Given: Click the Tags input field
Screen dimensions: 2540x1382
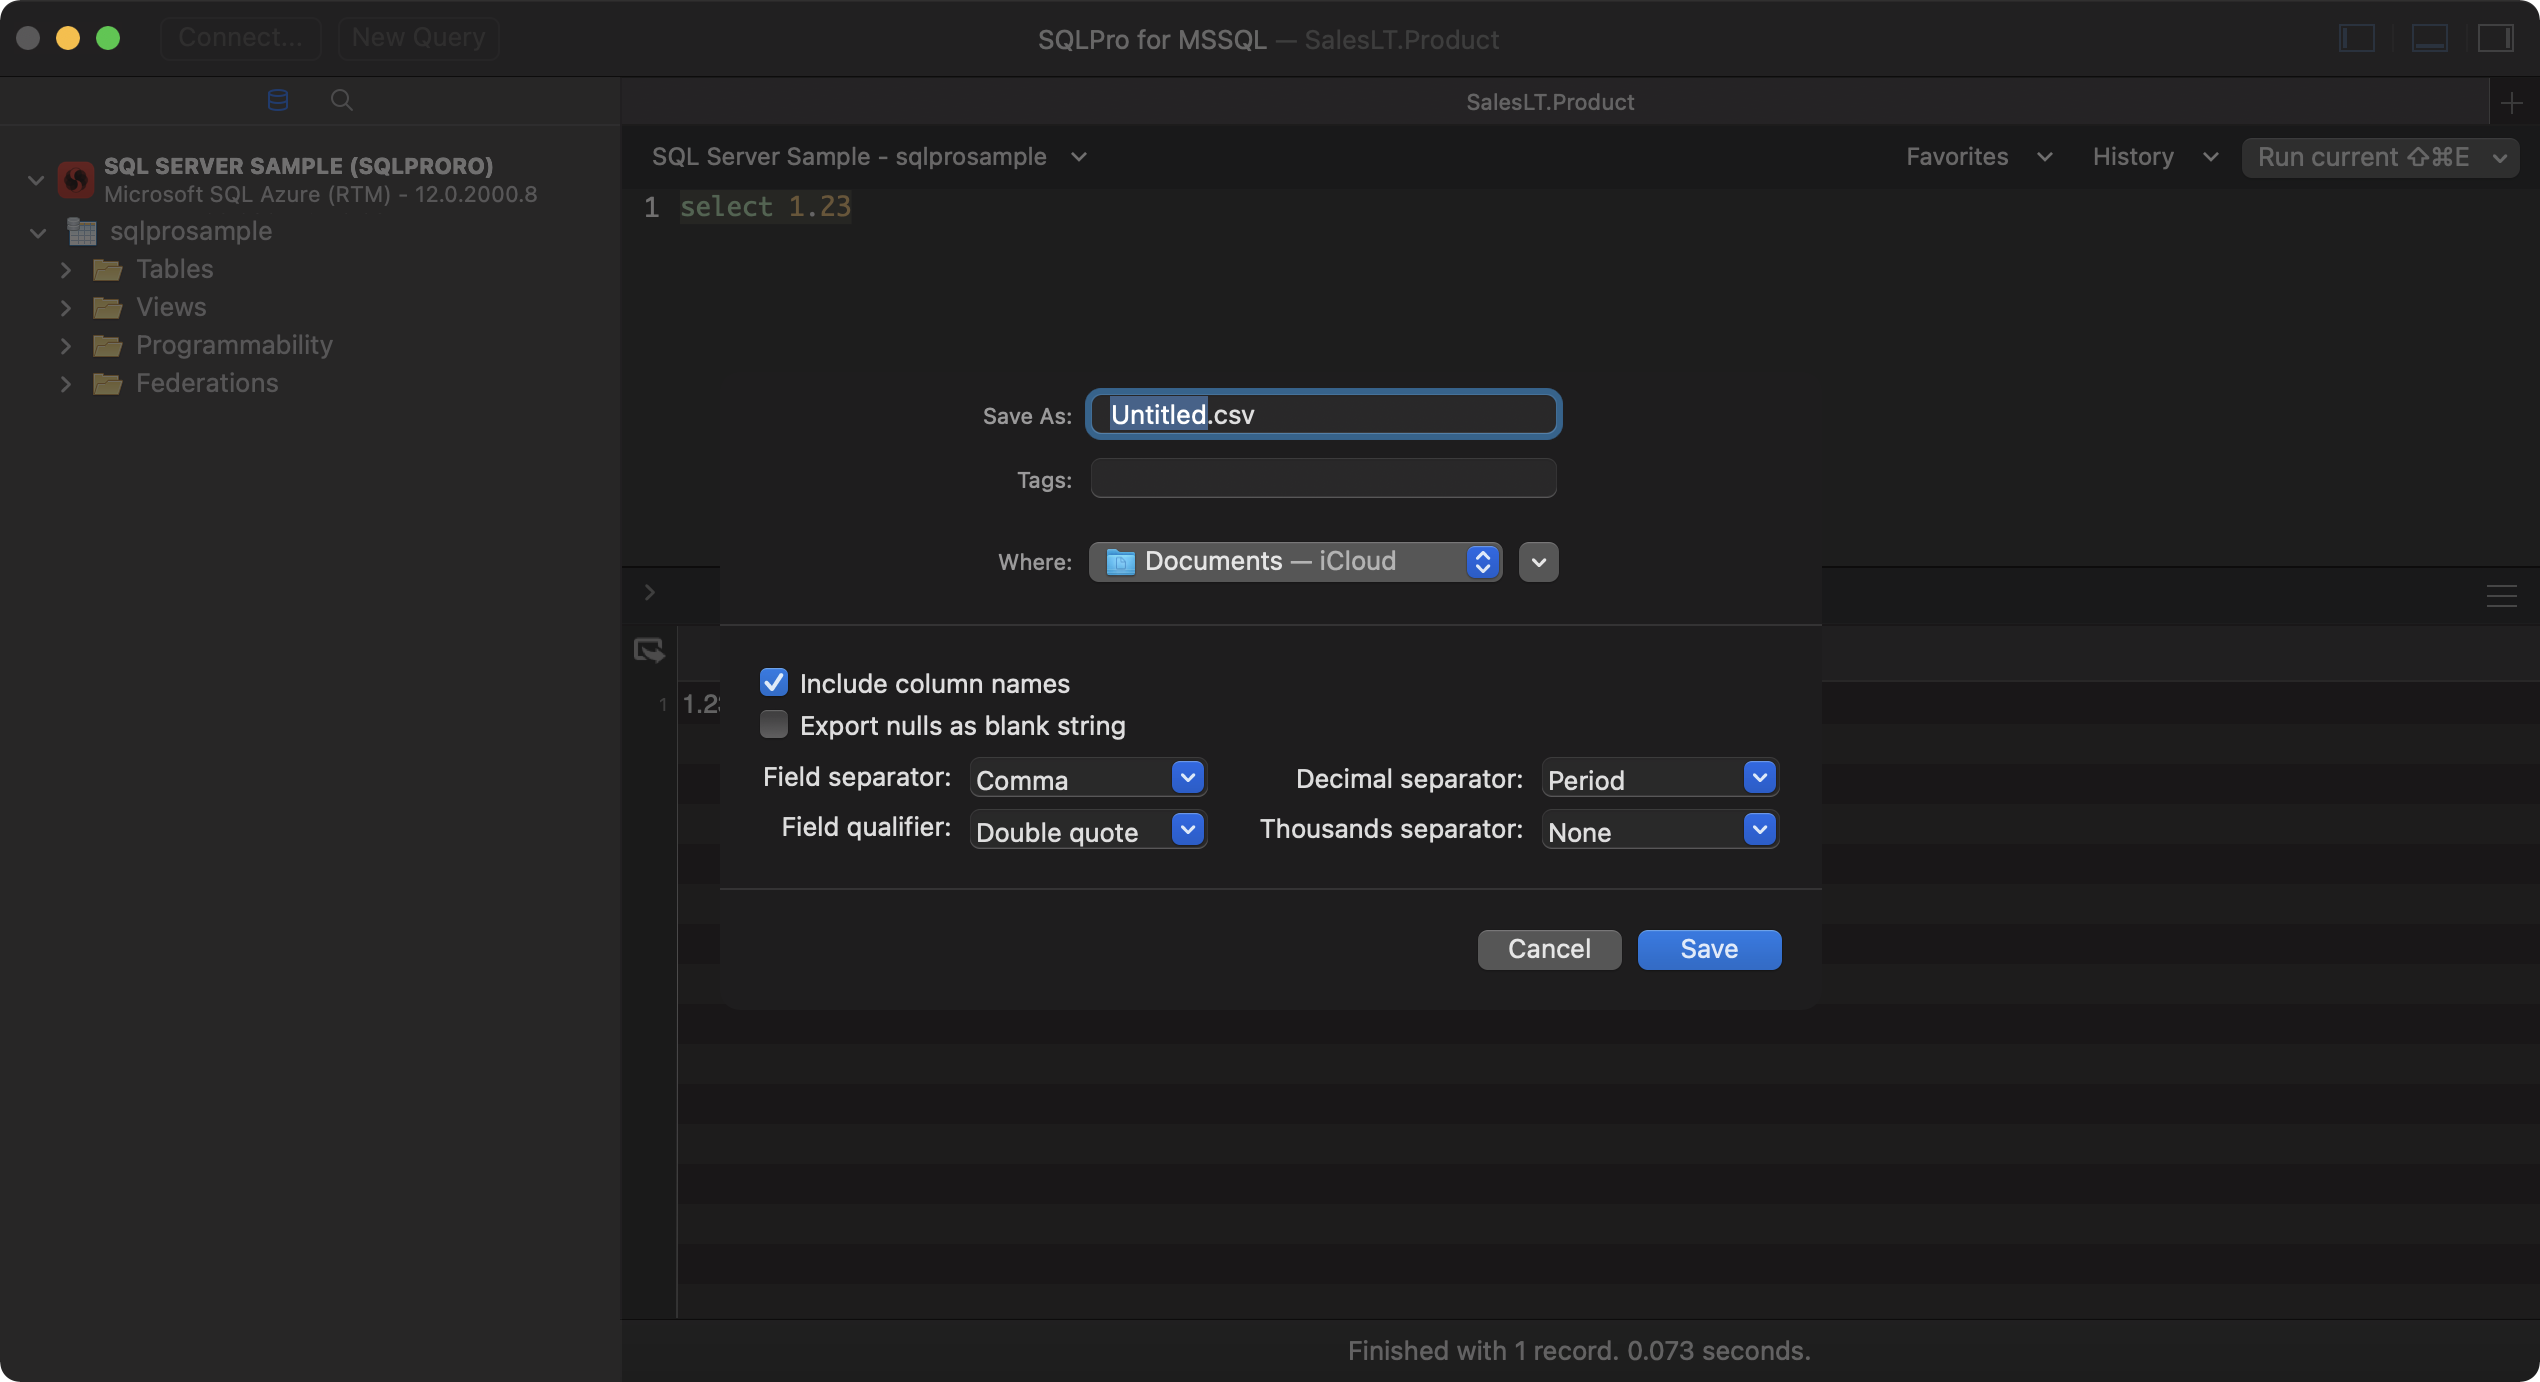Looking at the screenshot, I should (x=1322, y=478).
